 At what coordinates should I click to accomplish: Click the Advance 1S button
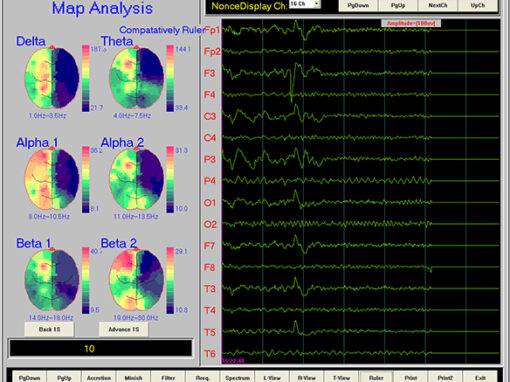click(124, 329)
